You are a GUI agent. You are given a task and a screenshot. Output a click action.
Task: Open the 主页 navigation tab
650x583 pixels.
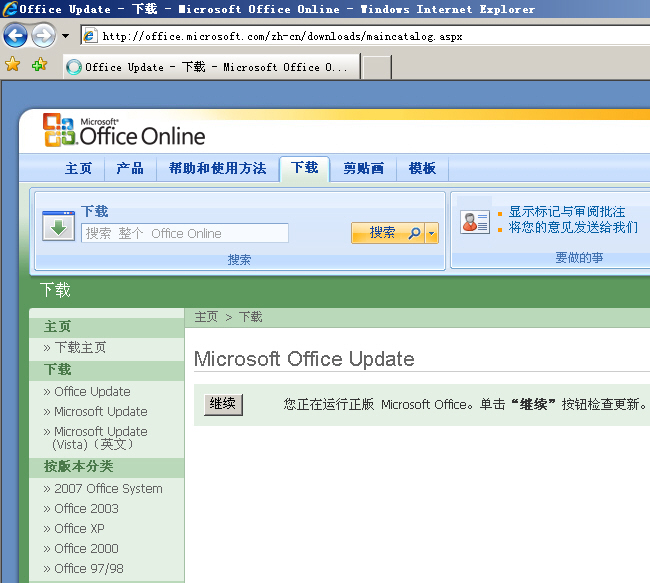pyautogui.click(x=78, y=168)
